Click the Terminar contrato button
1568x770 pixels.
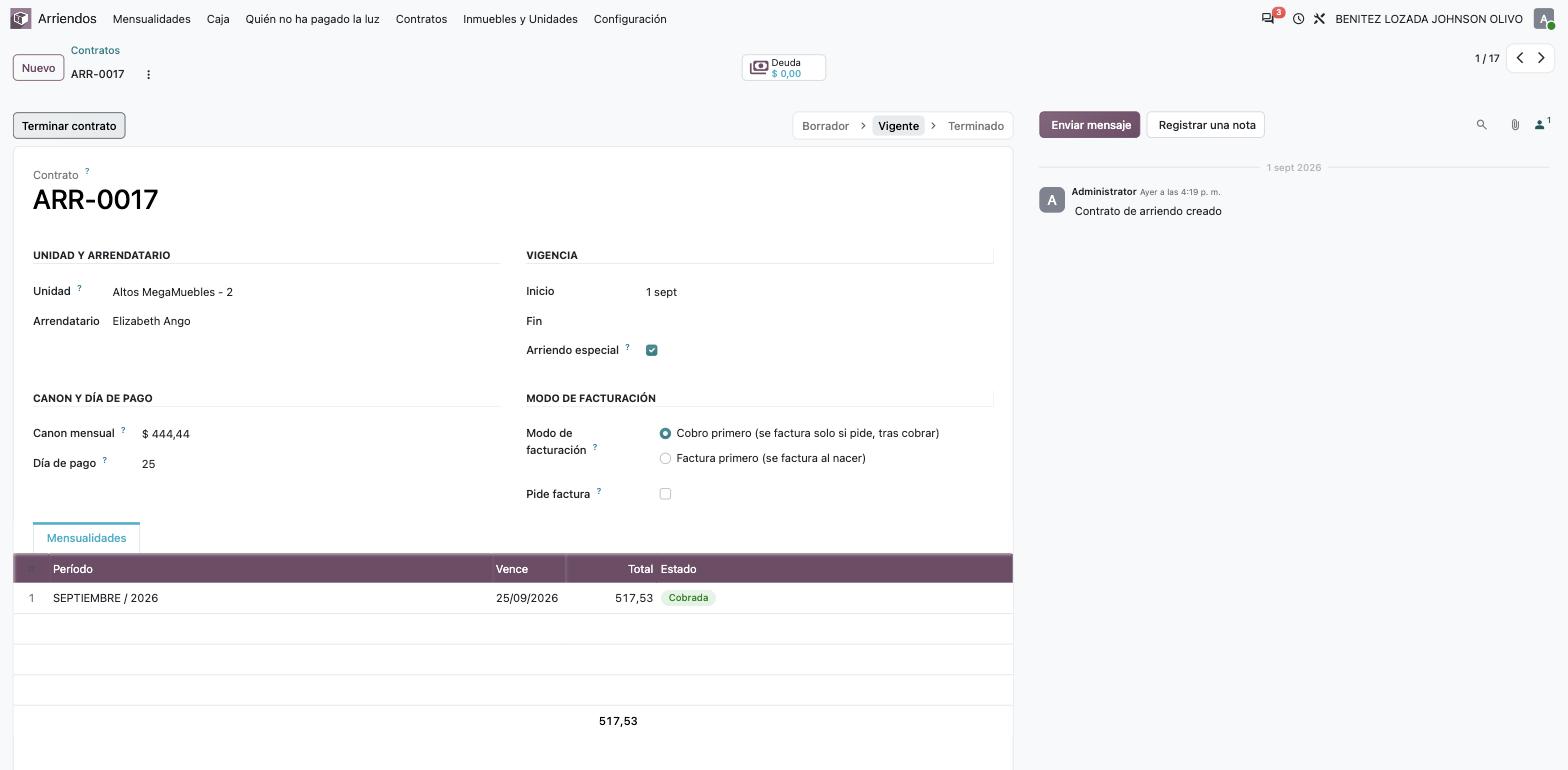[69, 126]
